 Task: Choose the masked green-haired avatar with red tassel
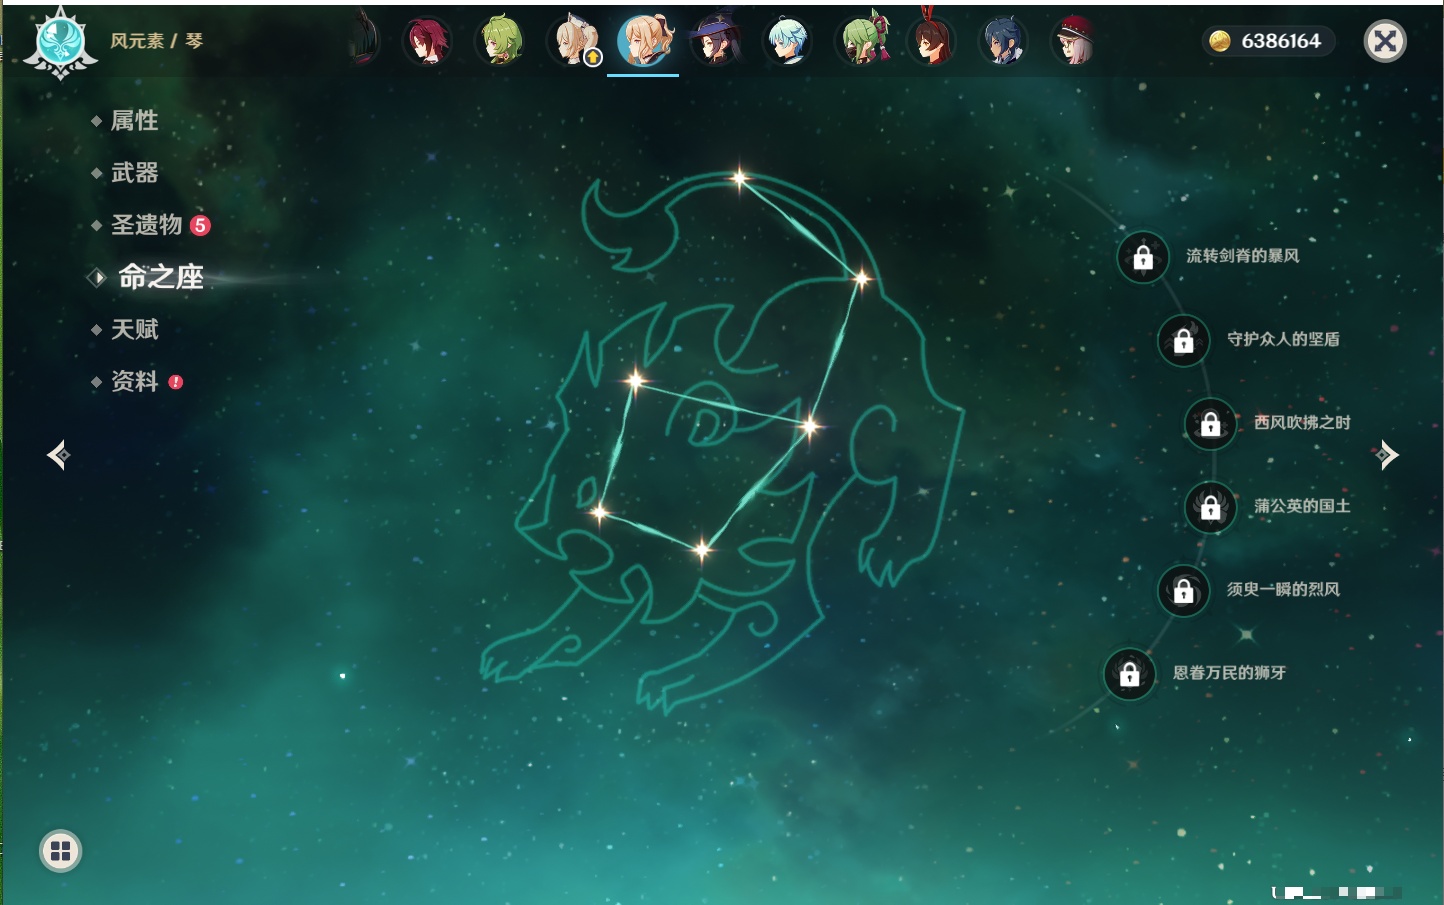coord(861,41)
